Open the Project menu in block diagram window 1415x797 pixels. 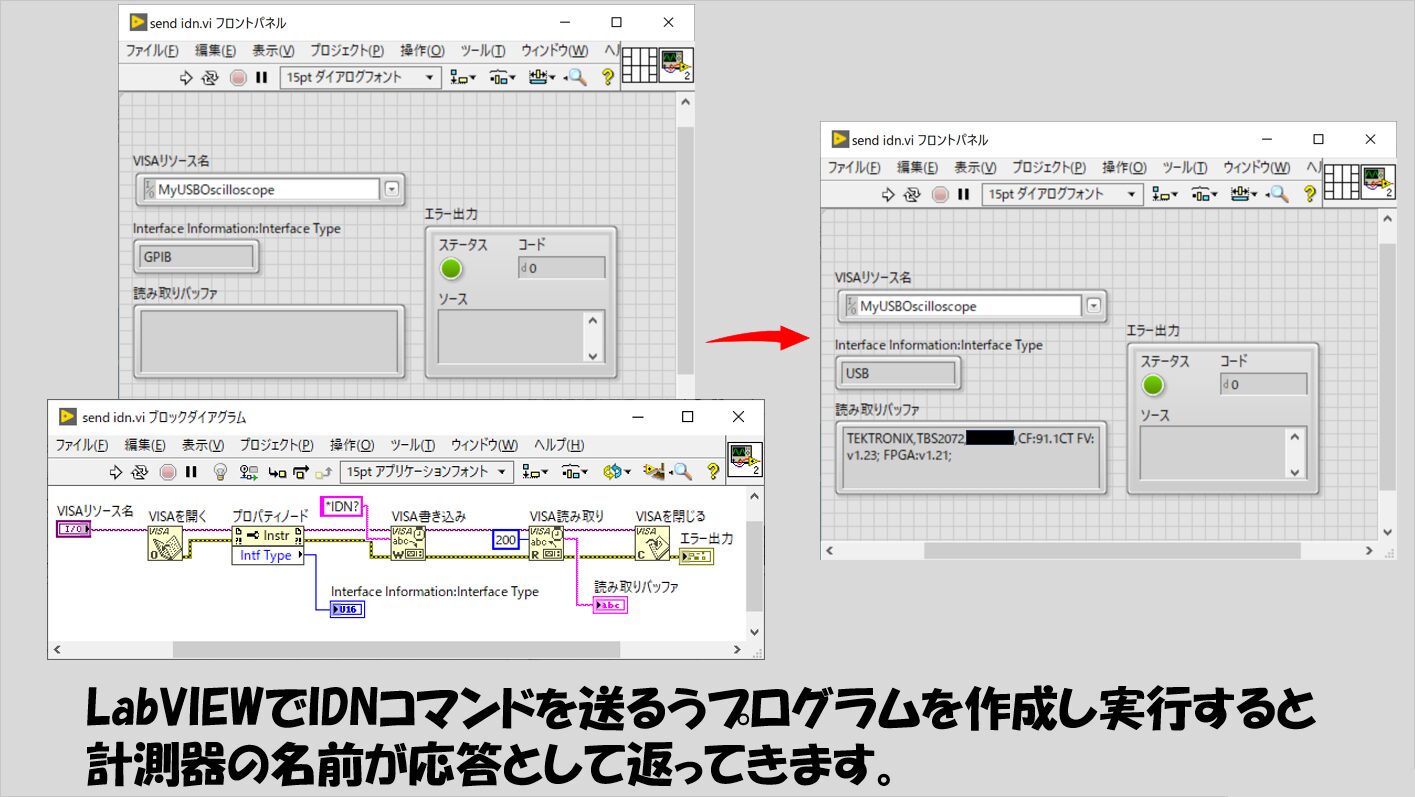276,445
